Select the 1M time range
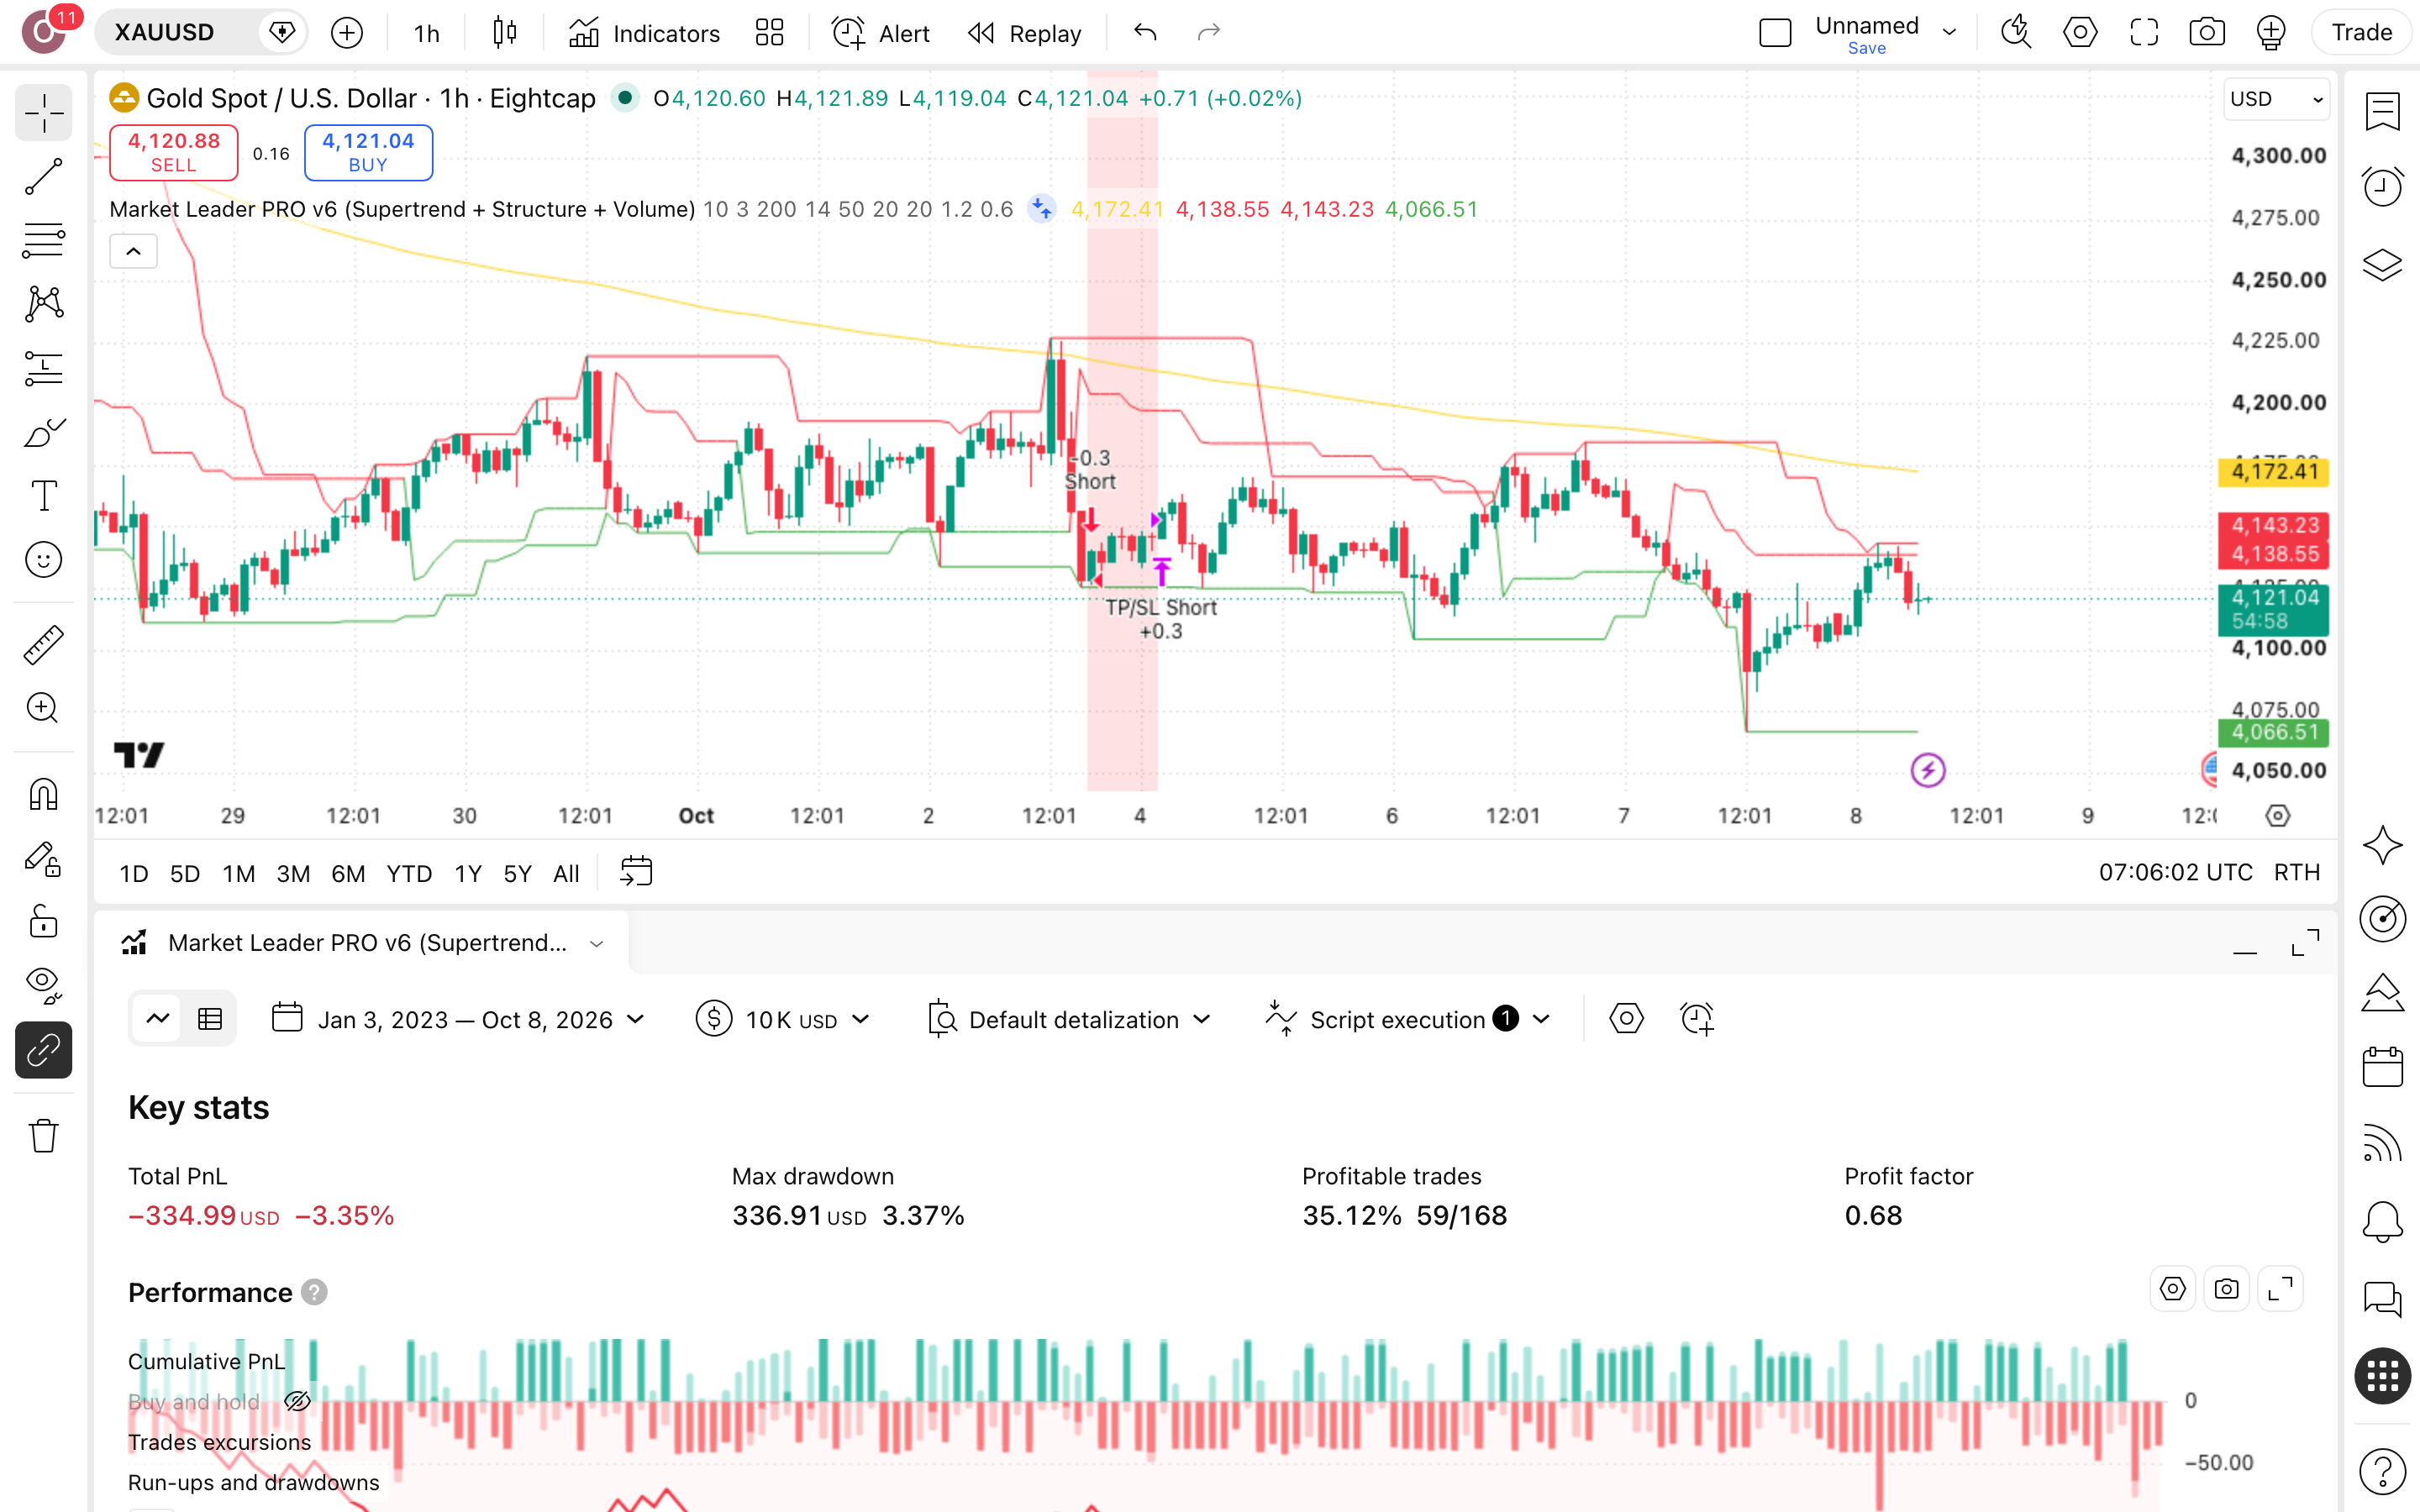Image resolution: width=2420 pixels, height=1512 pixels. tap(238, 874)
